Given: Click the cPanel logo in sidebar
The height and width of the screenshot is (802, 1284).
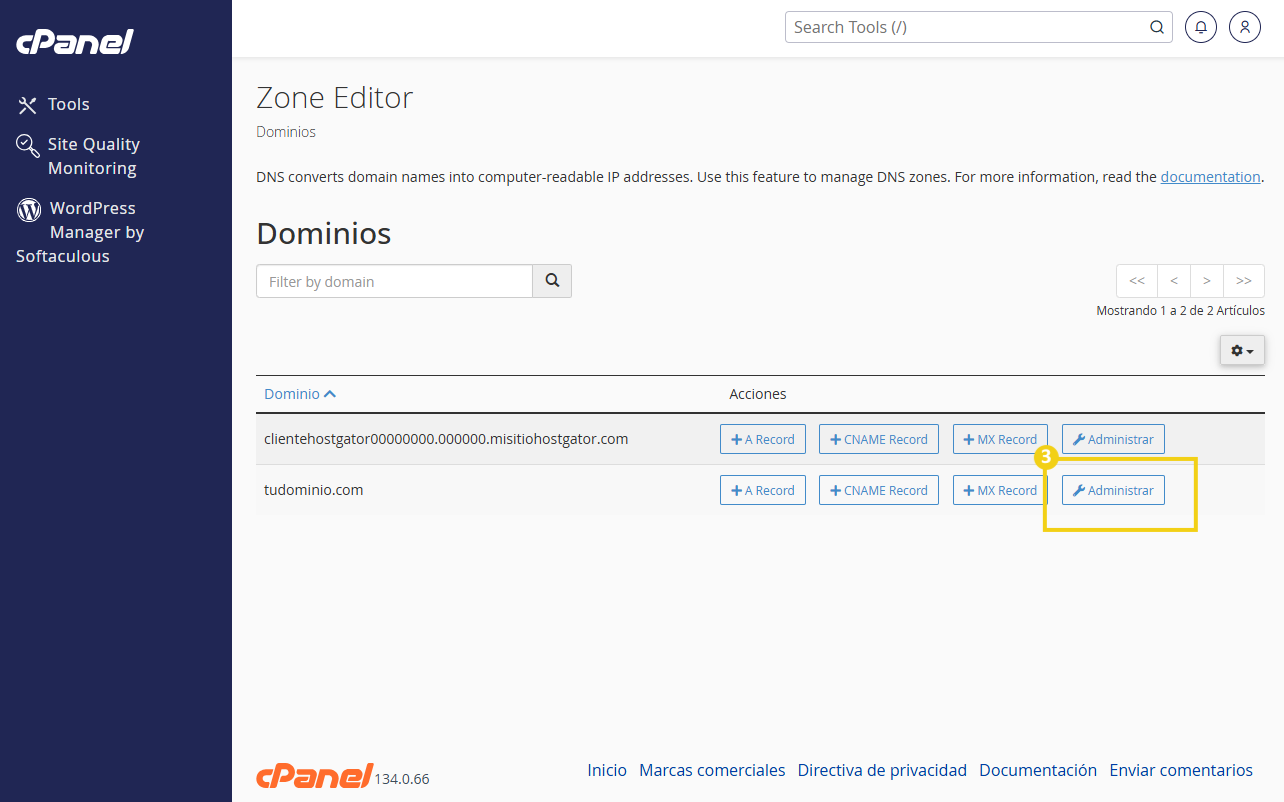Looking at the screenshot, I should (75, 42).
